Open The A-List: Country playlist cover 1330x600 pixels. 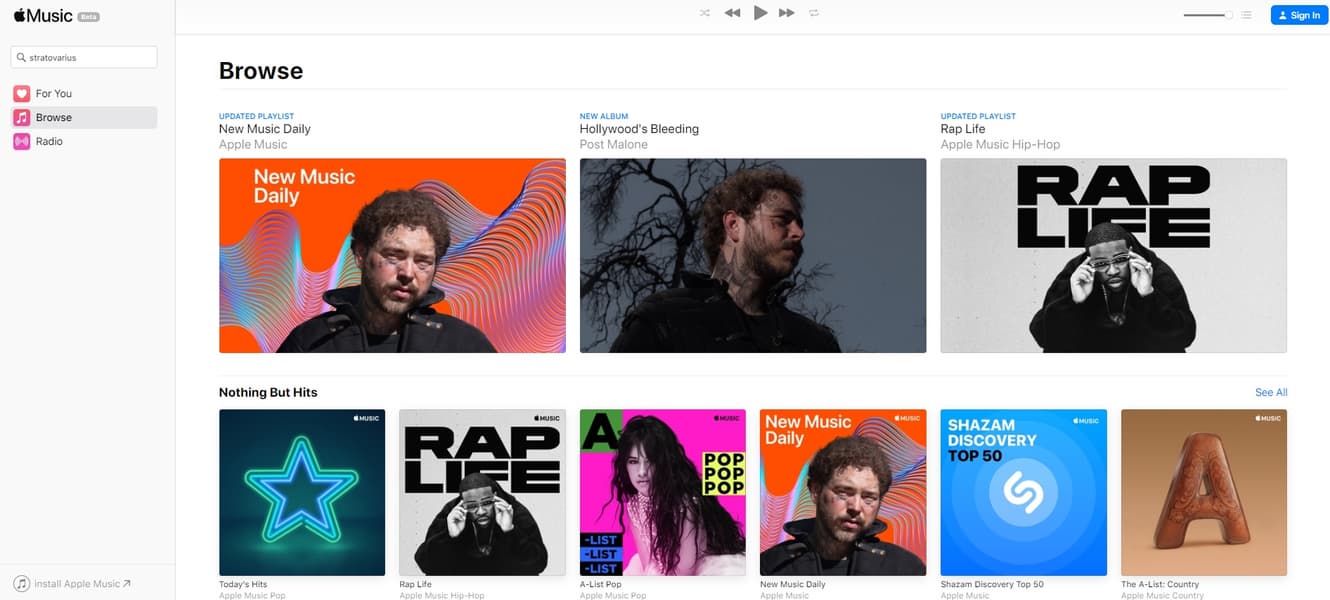click(1204, 492)
